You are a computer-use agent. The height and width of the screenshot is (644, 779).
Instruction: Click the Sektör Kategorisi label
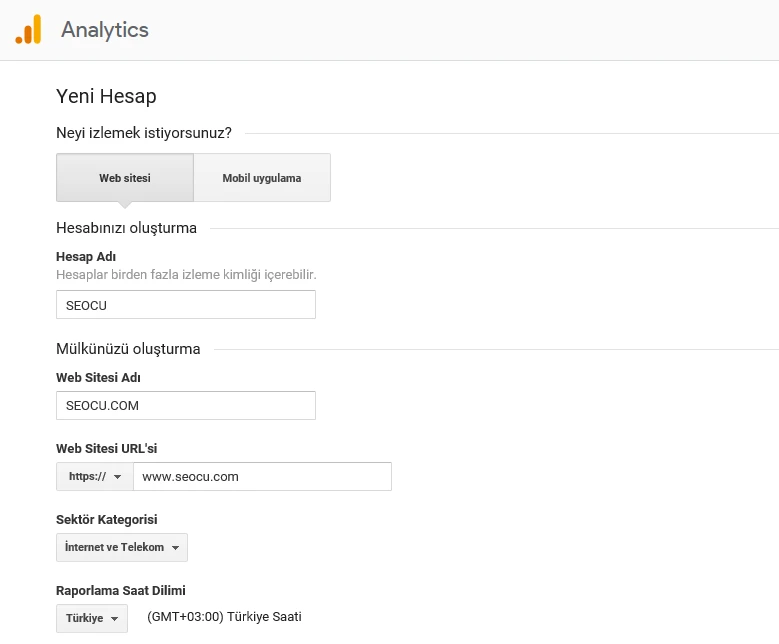107,520
